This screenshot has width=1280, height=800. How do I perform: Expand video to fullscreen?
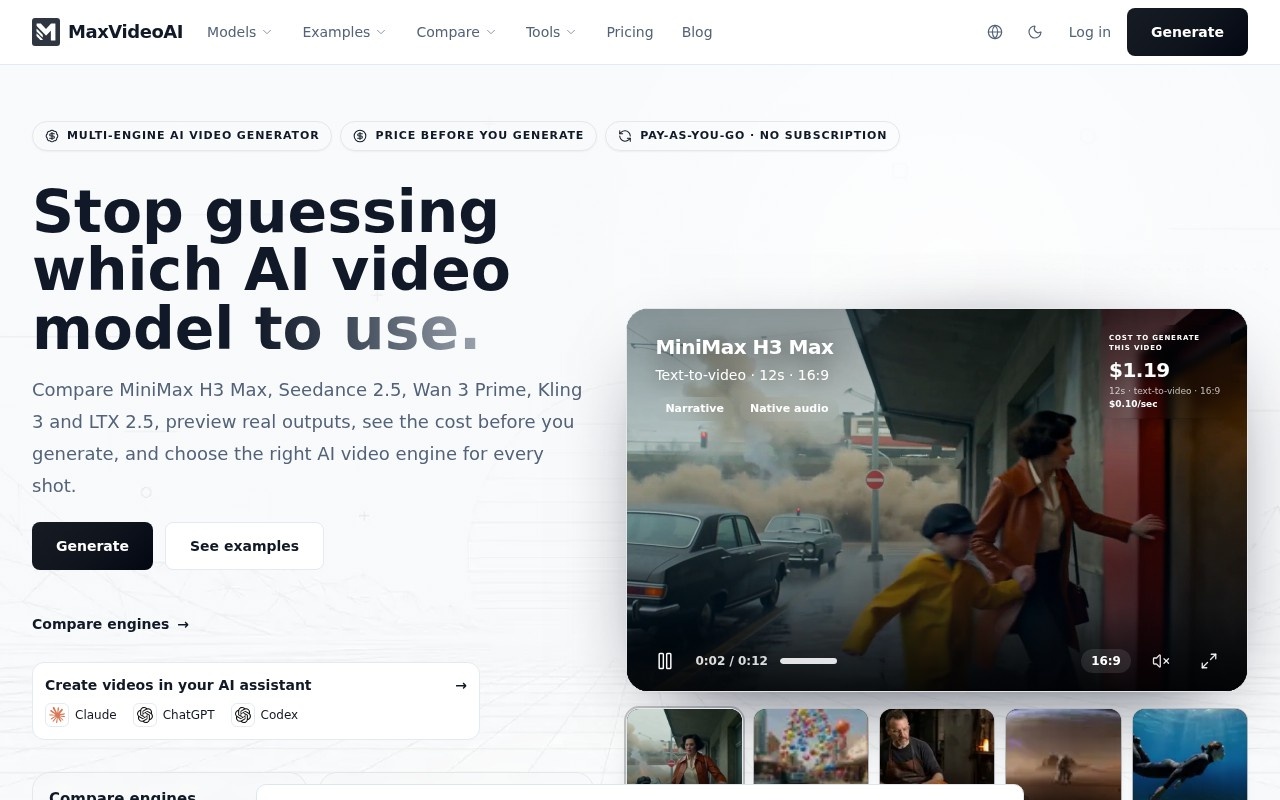[1209, 661]
